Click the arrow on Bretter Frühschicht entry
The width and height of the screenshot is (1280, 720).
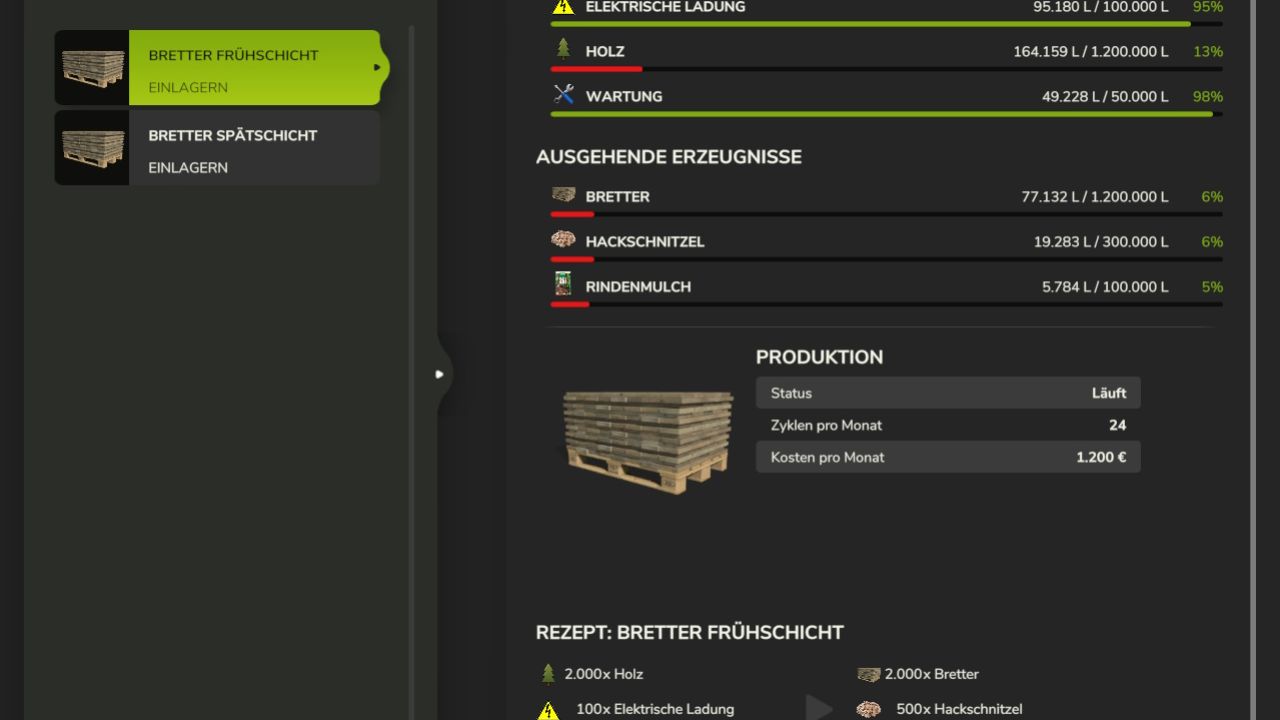click(377, 68)
